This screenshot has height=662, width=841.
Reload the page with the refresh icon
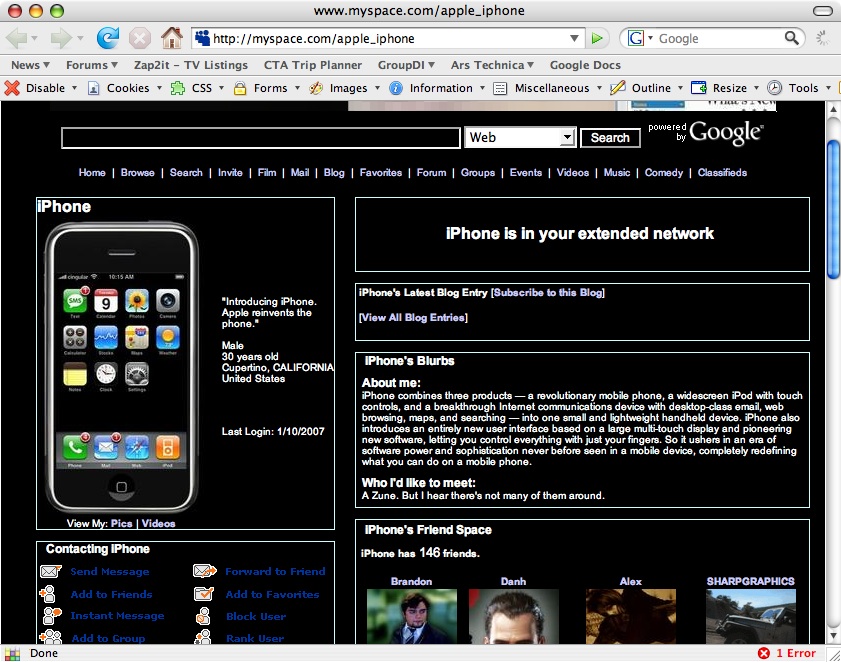pyautogui.click(x=108, y=38)
